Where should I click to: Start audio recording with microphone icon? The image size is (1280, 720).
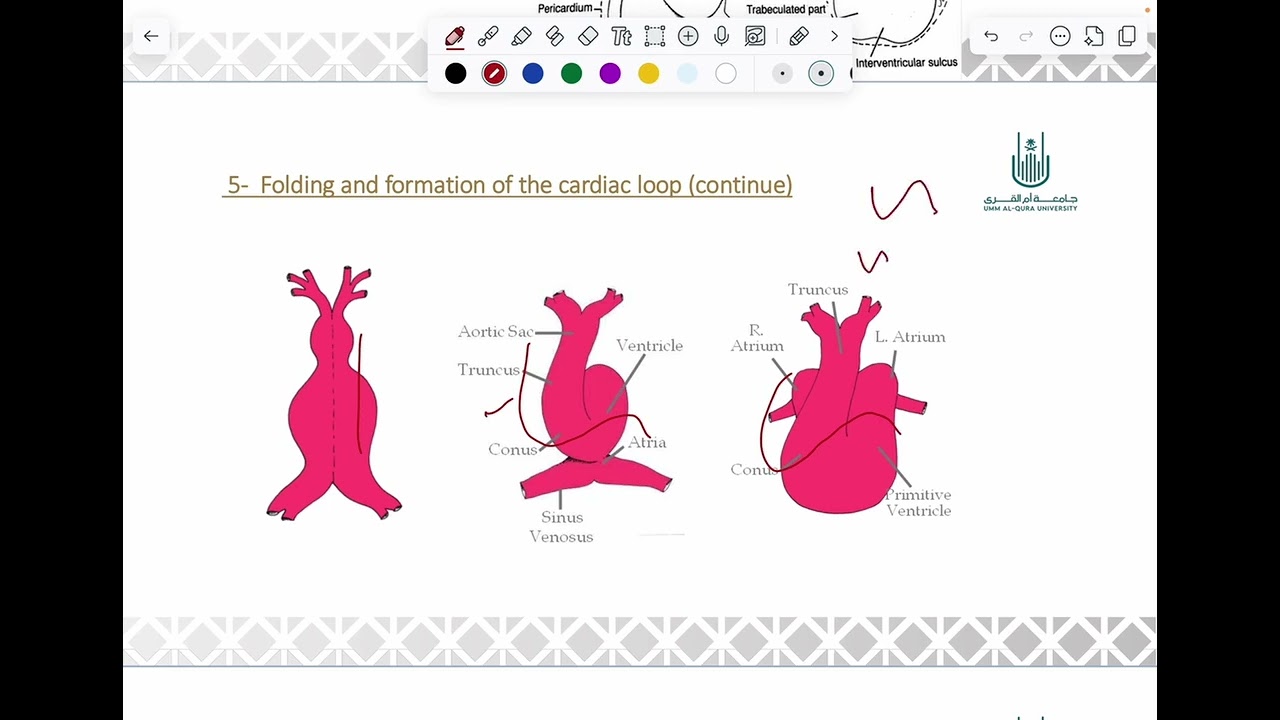721,37
